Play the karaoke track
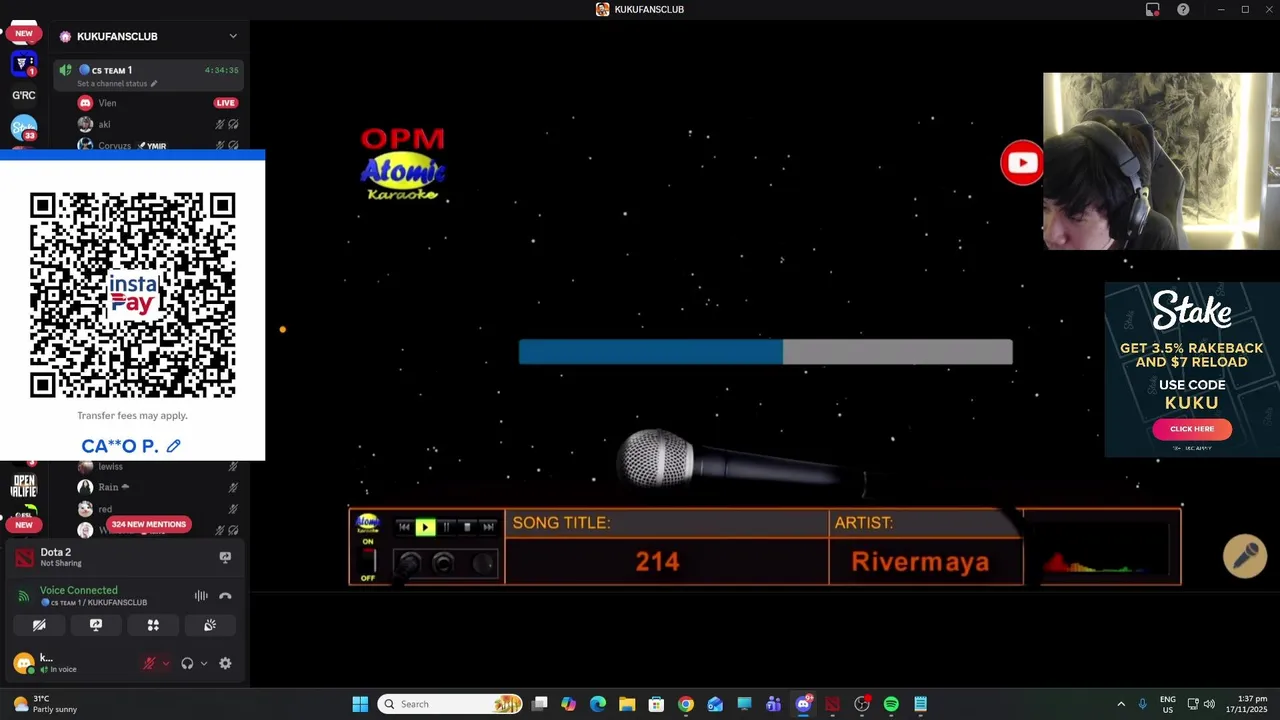 pyautogui.click(x=425, y=527)
